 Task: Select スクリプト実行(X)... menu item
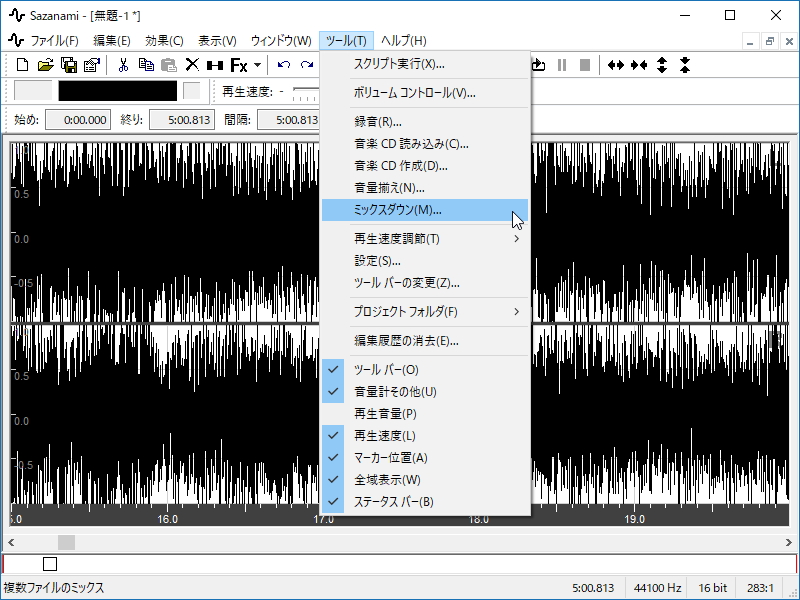tap(425, 64)
